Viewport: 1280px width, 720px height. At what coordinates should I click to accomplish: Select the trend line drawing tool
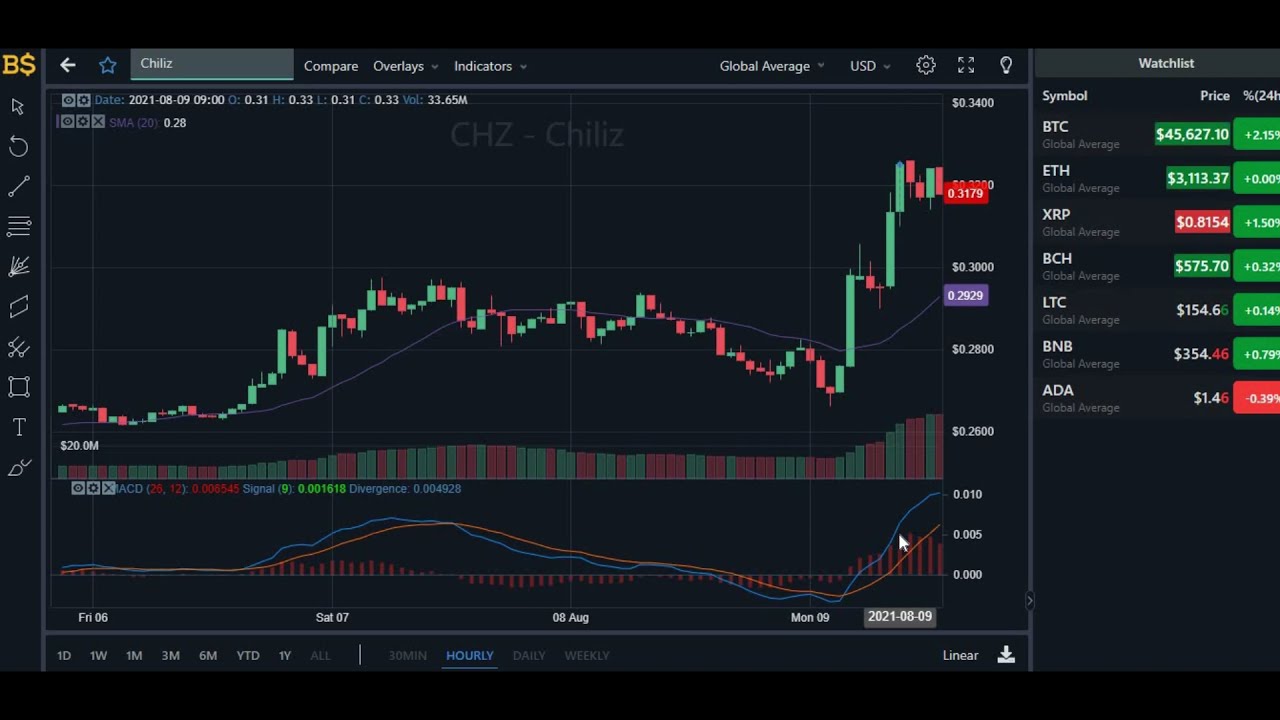point(18,187)
